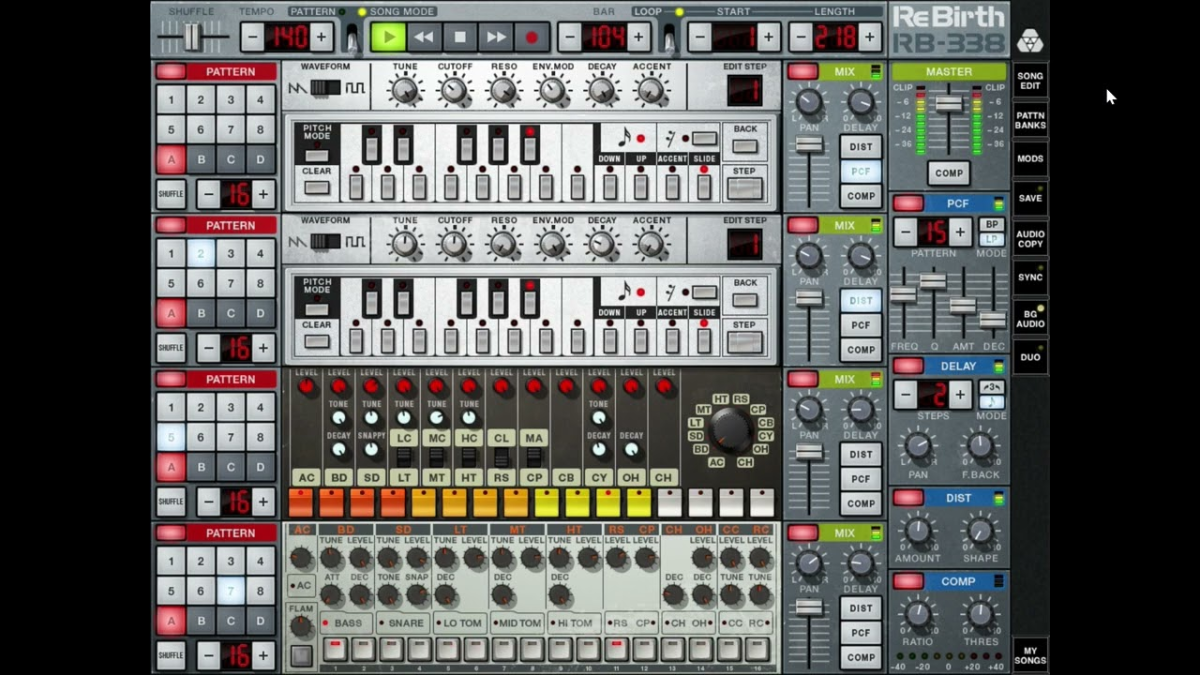Select LP mode in the PCF section
The width and height of the screenshot is (1200, 675).
(991, 239)
